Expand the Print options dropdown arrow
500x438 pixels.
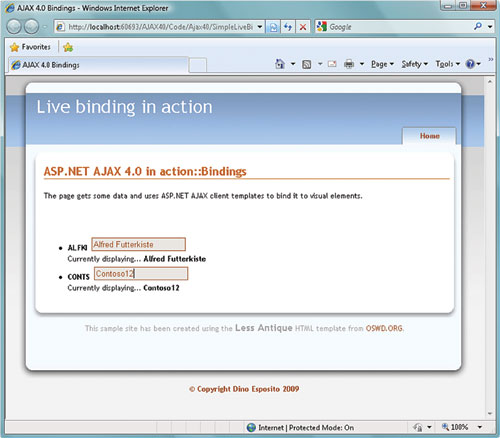pos(362,64)
